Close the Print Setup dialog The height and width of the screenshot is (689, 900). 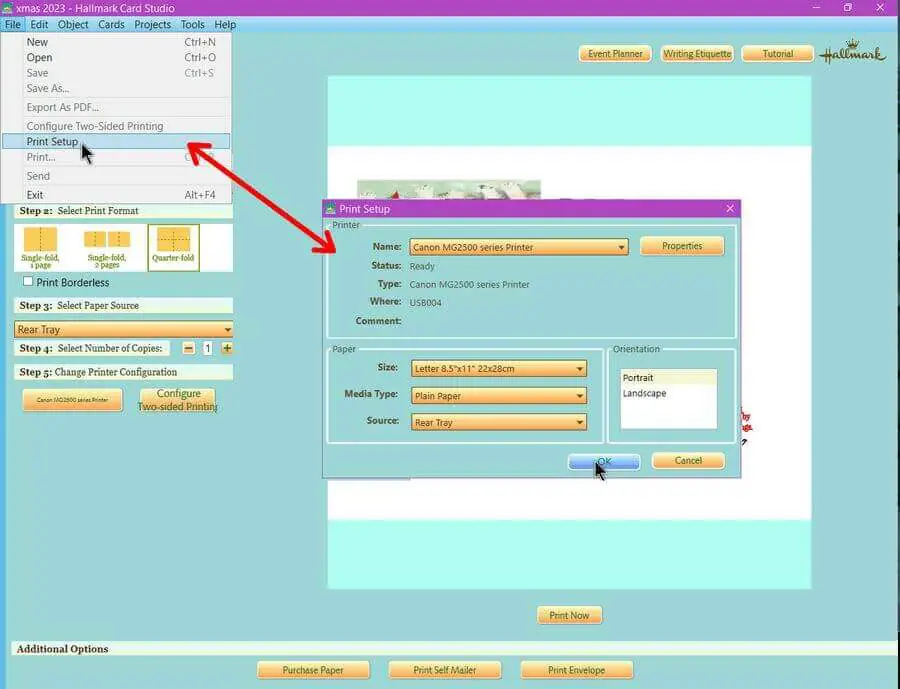pyautogui.click(x=730, y=208)
